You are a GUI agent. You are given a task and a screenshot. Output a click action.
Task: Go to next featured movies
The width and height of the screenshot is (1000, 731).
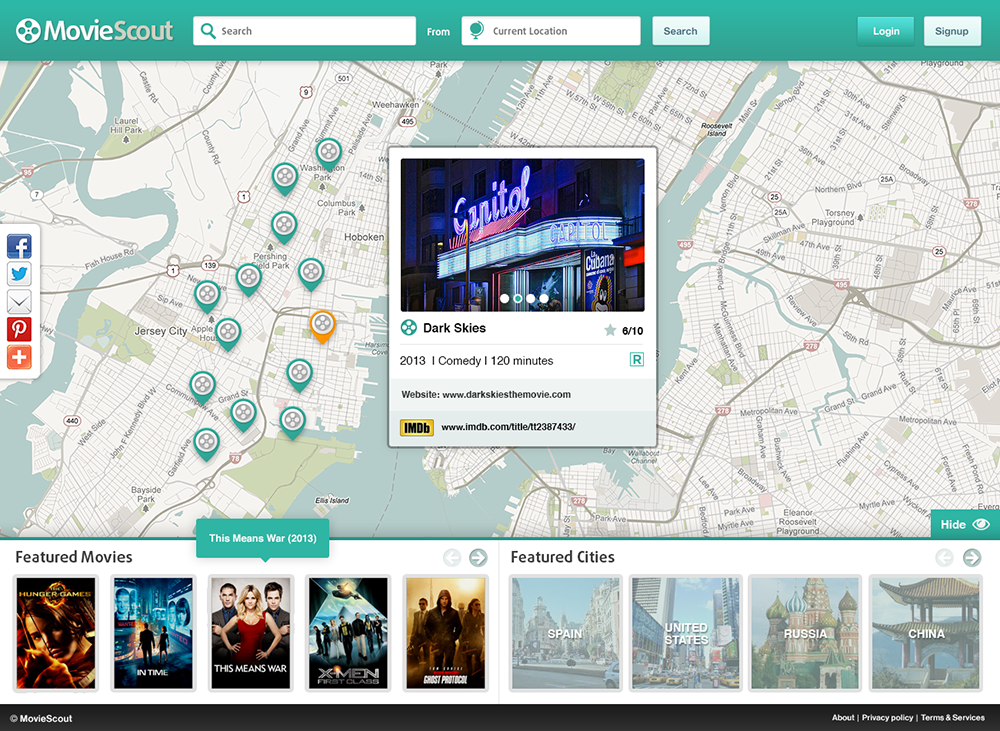(478, 557)
